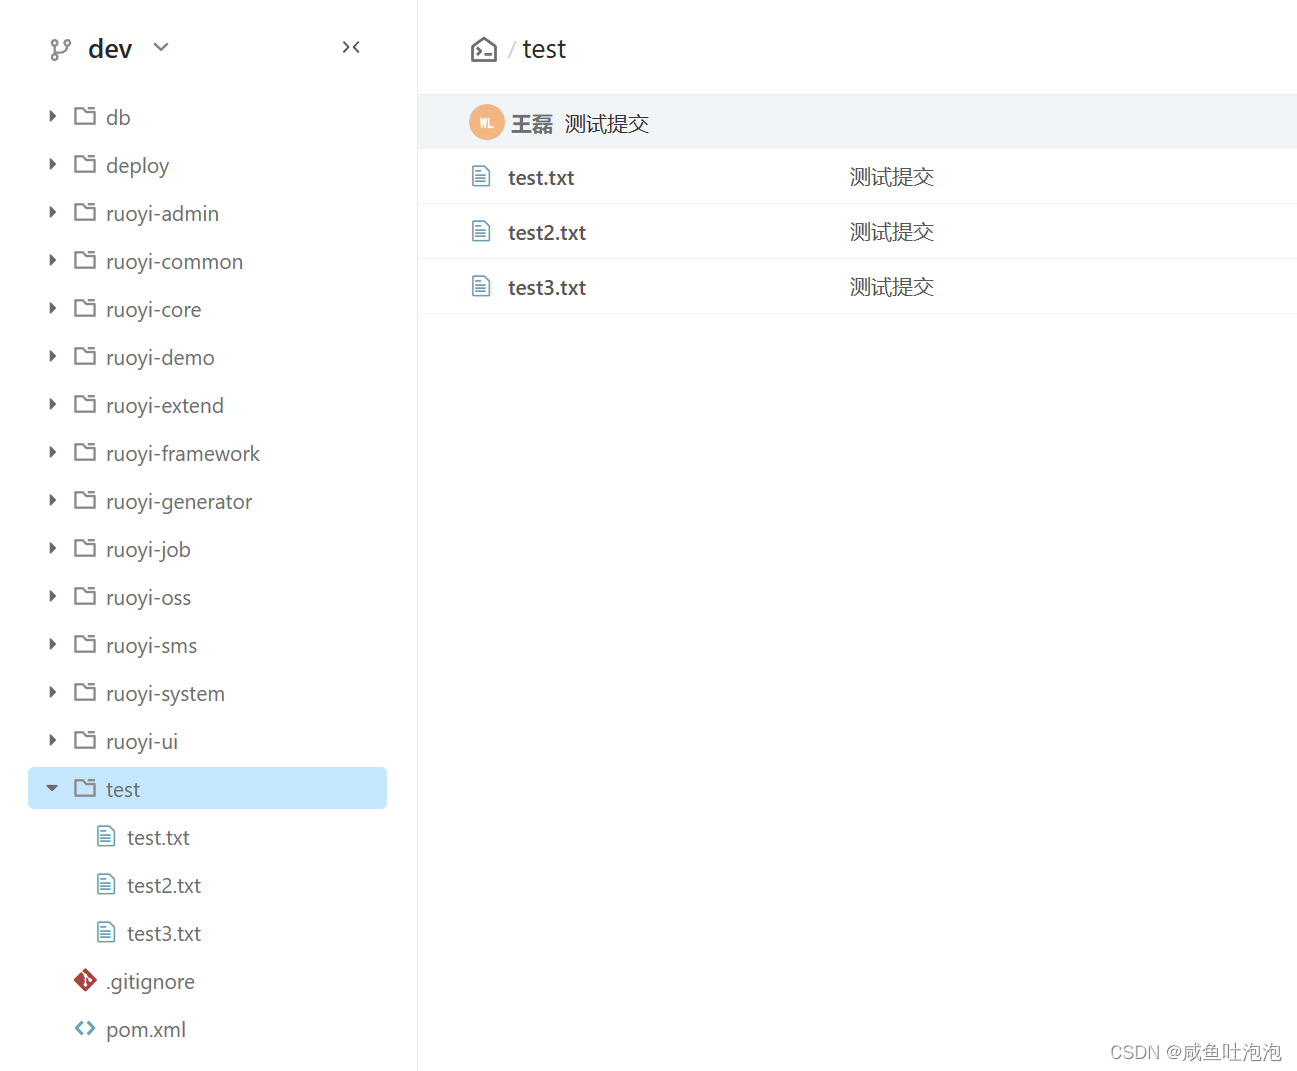1297x1071 pixels.
Task: Expand the ruoyi-demo folder arrow
Action: (x=53, y=357)
